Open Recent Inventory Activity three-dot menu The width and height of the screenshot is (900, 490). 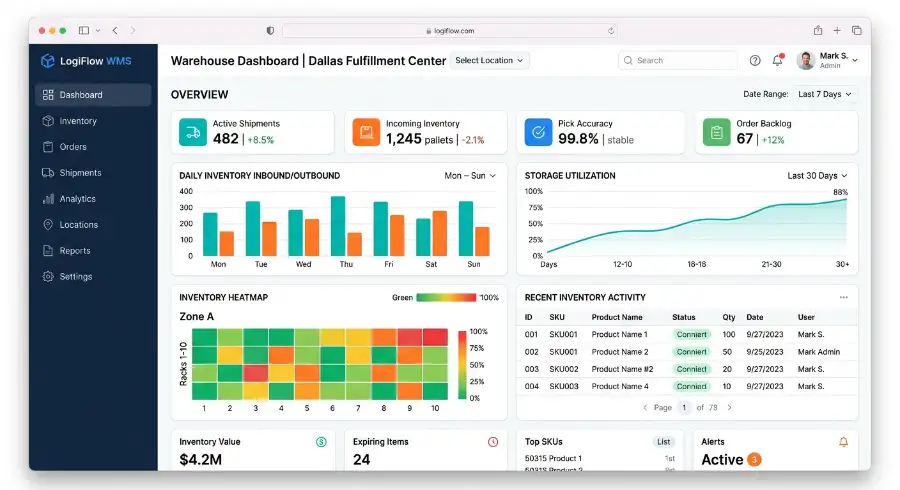[x=843, y=297]
